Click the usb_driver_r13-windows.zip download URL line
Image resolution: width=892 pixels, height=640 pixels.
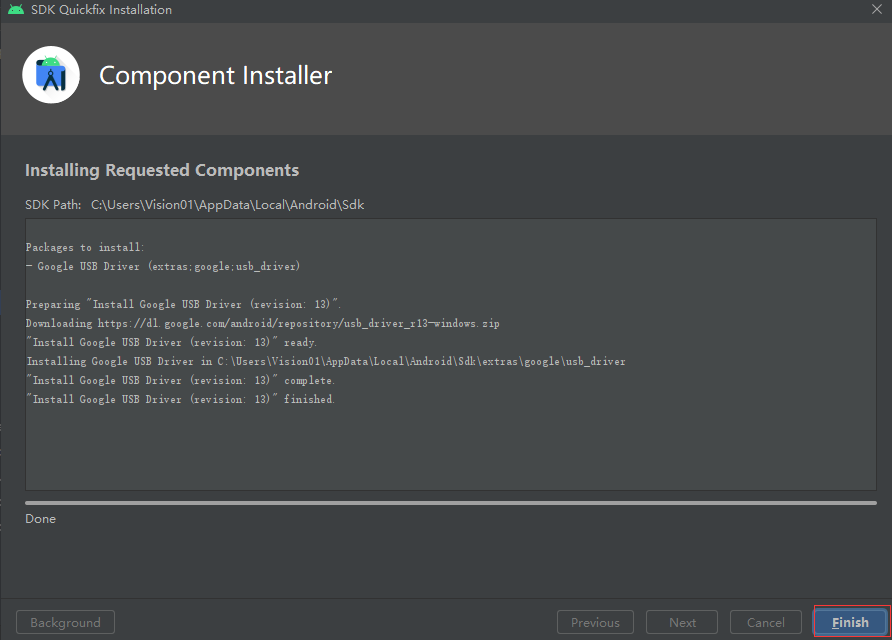click(263, 323)
